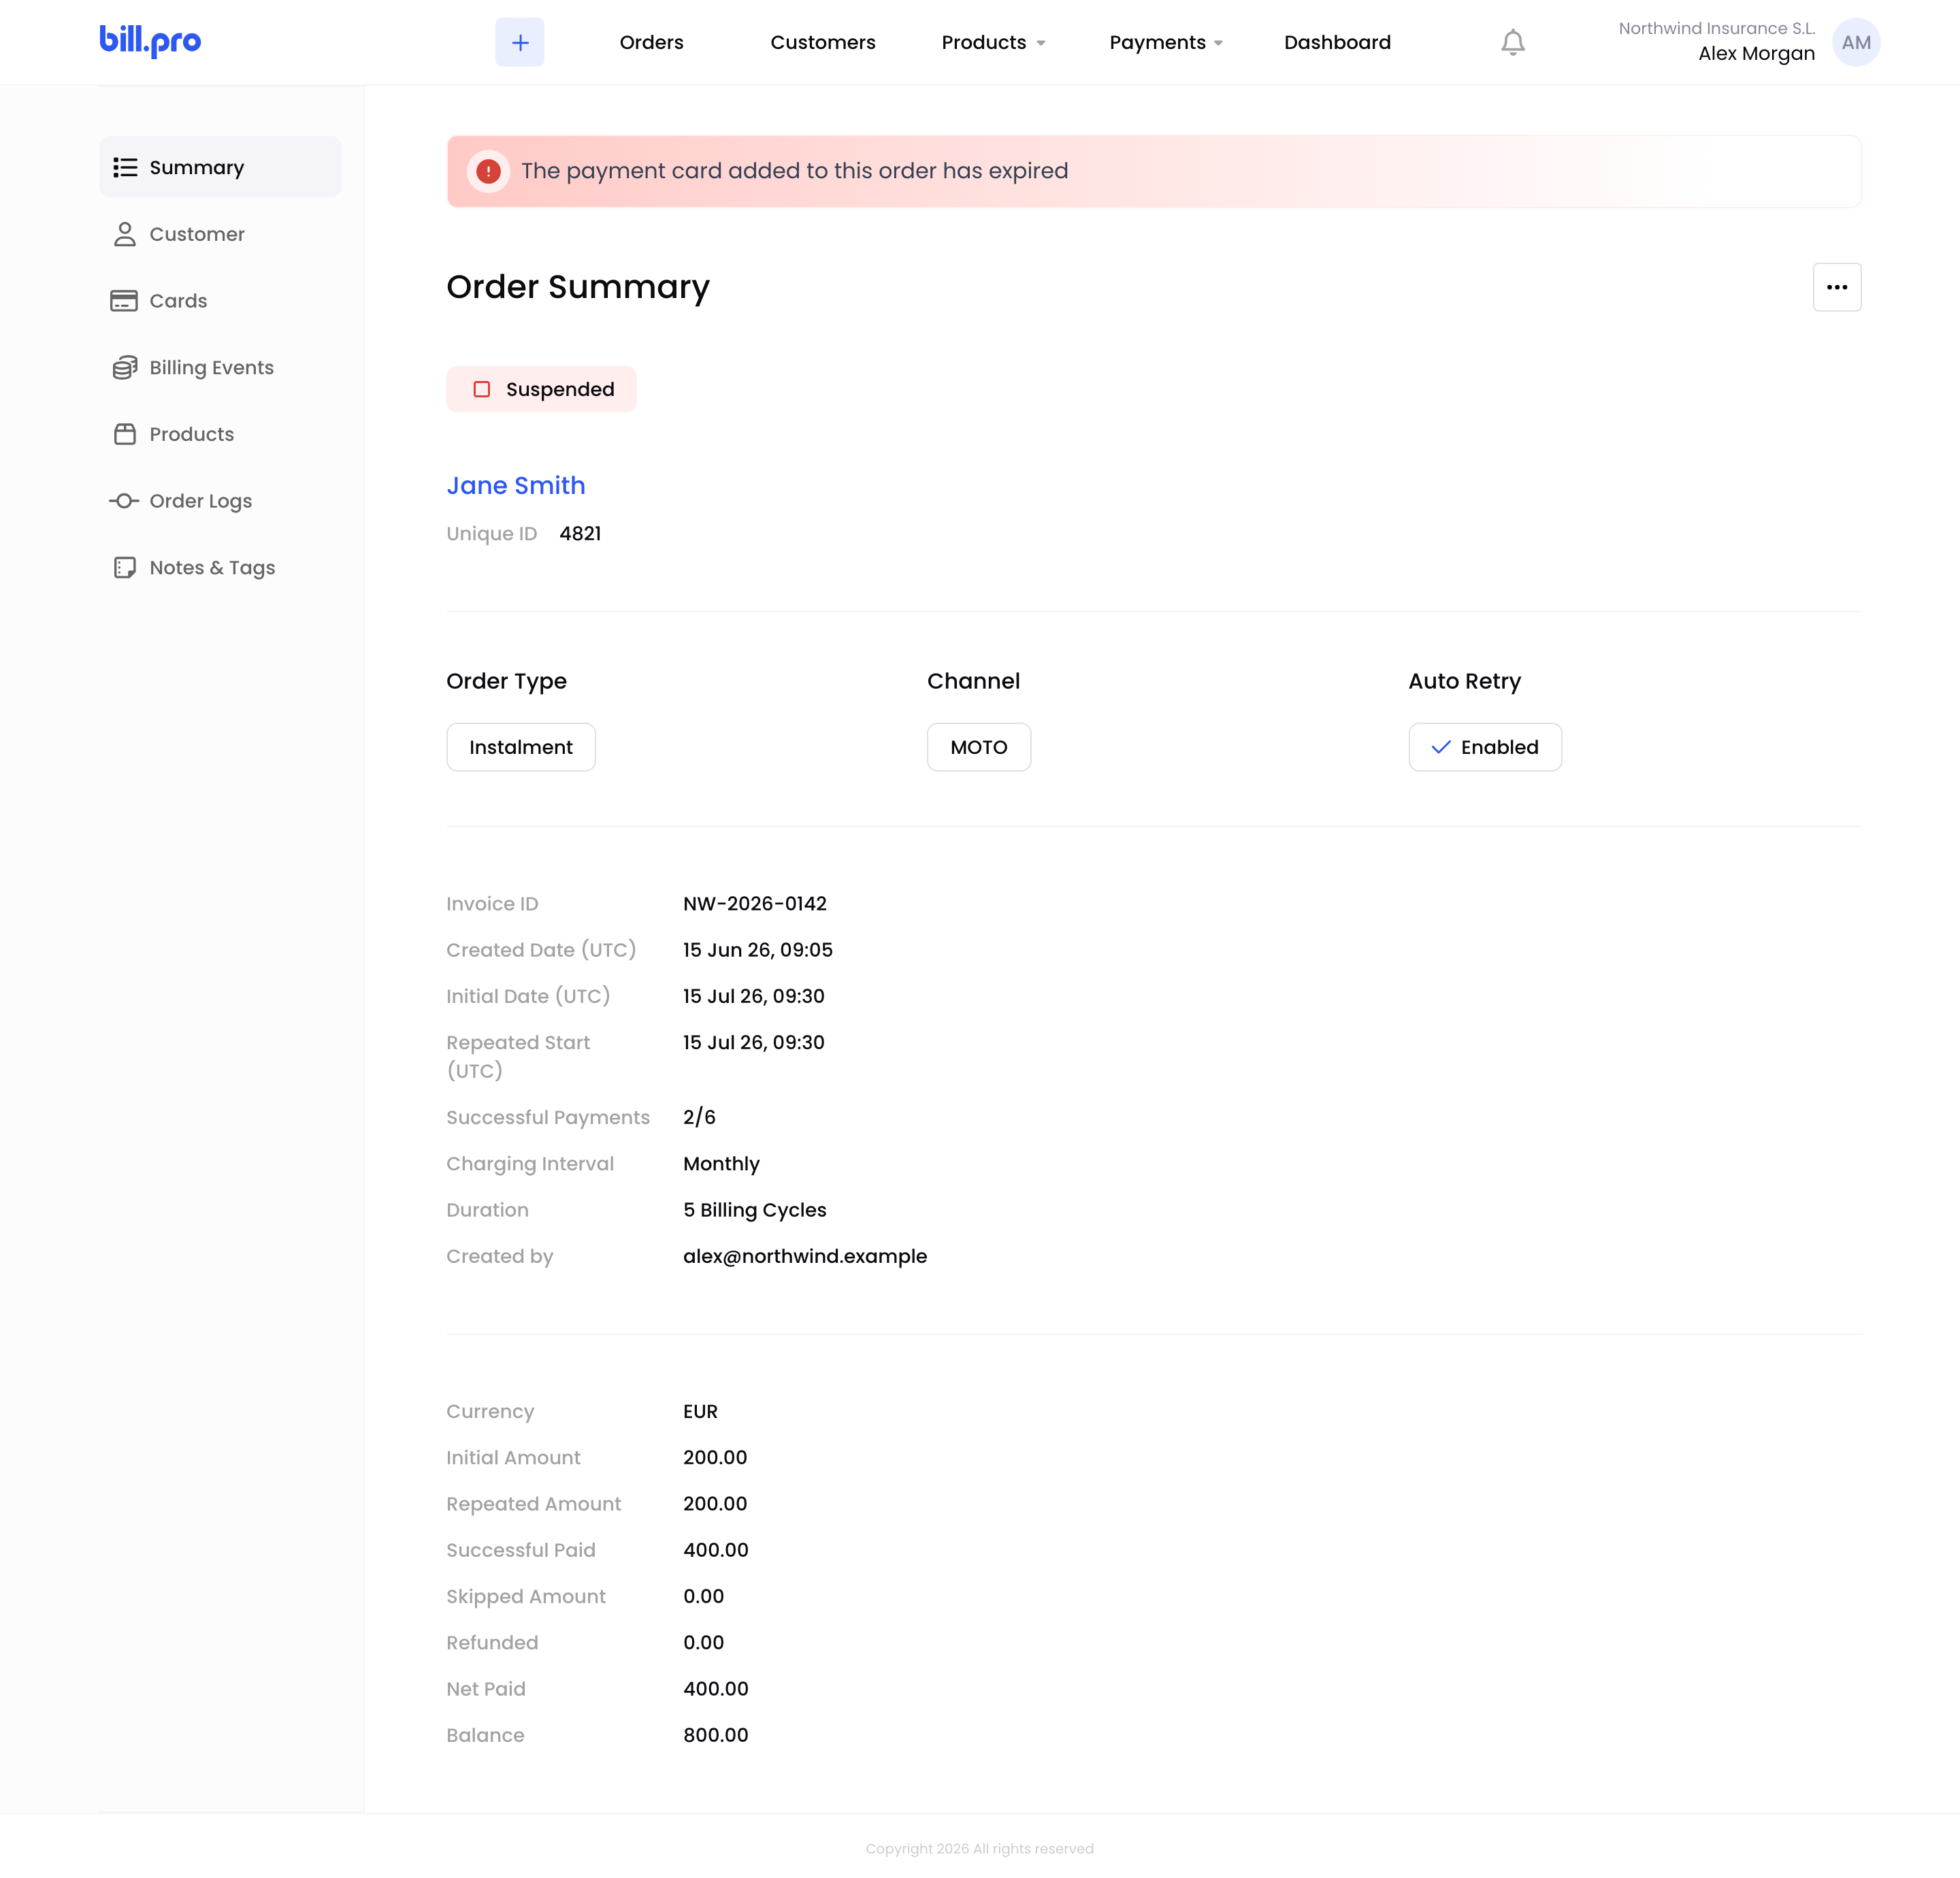Click the Northwind Insurance S.L. company name

1716,28
